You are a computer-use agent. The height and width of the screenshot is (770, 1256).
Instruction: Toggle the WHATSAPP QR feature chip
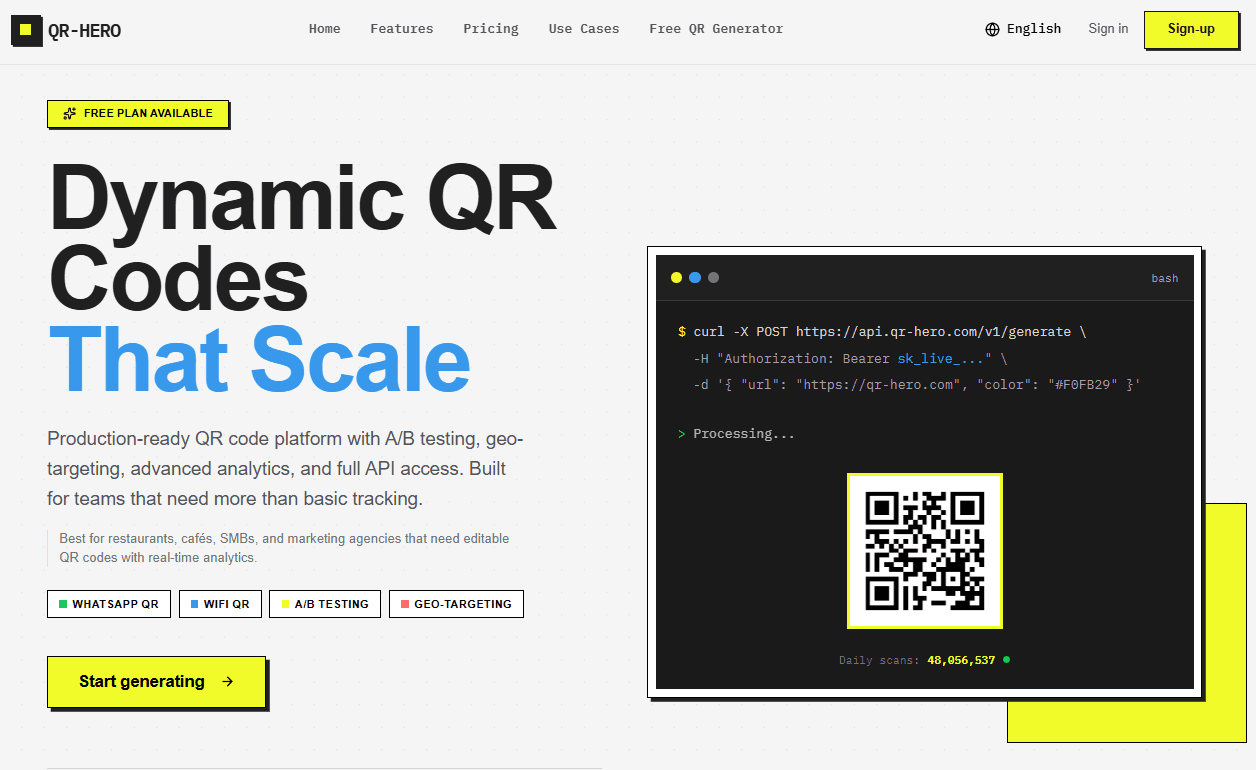[x=108, y=604]
